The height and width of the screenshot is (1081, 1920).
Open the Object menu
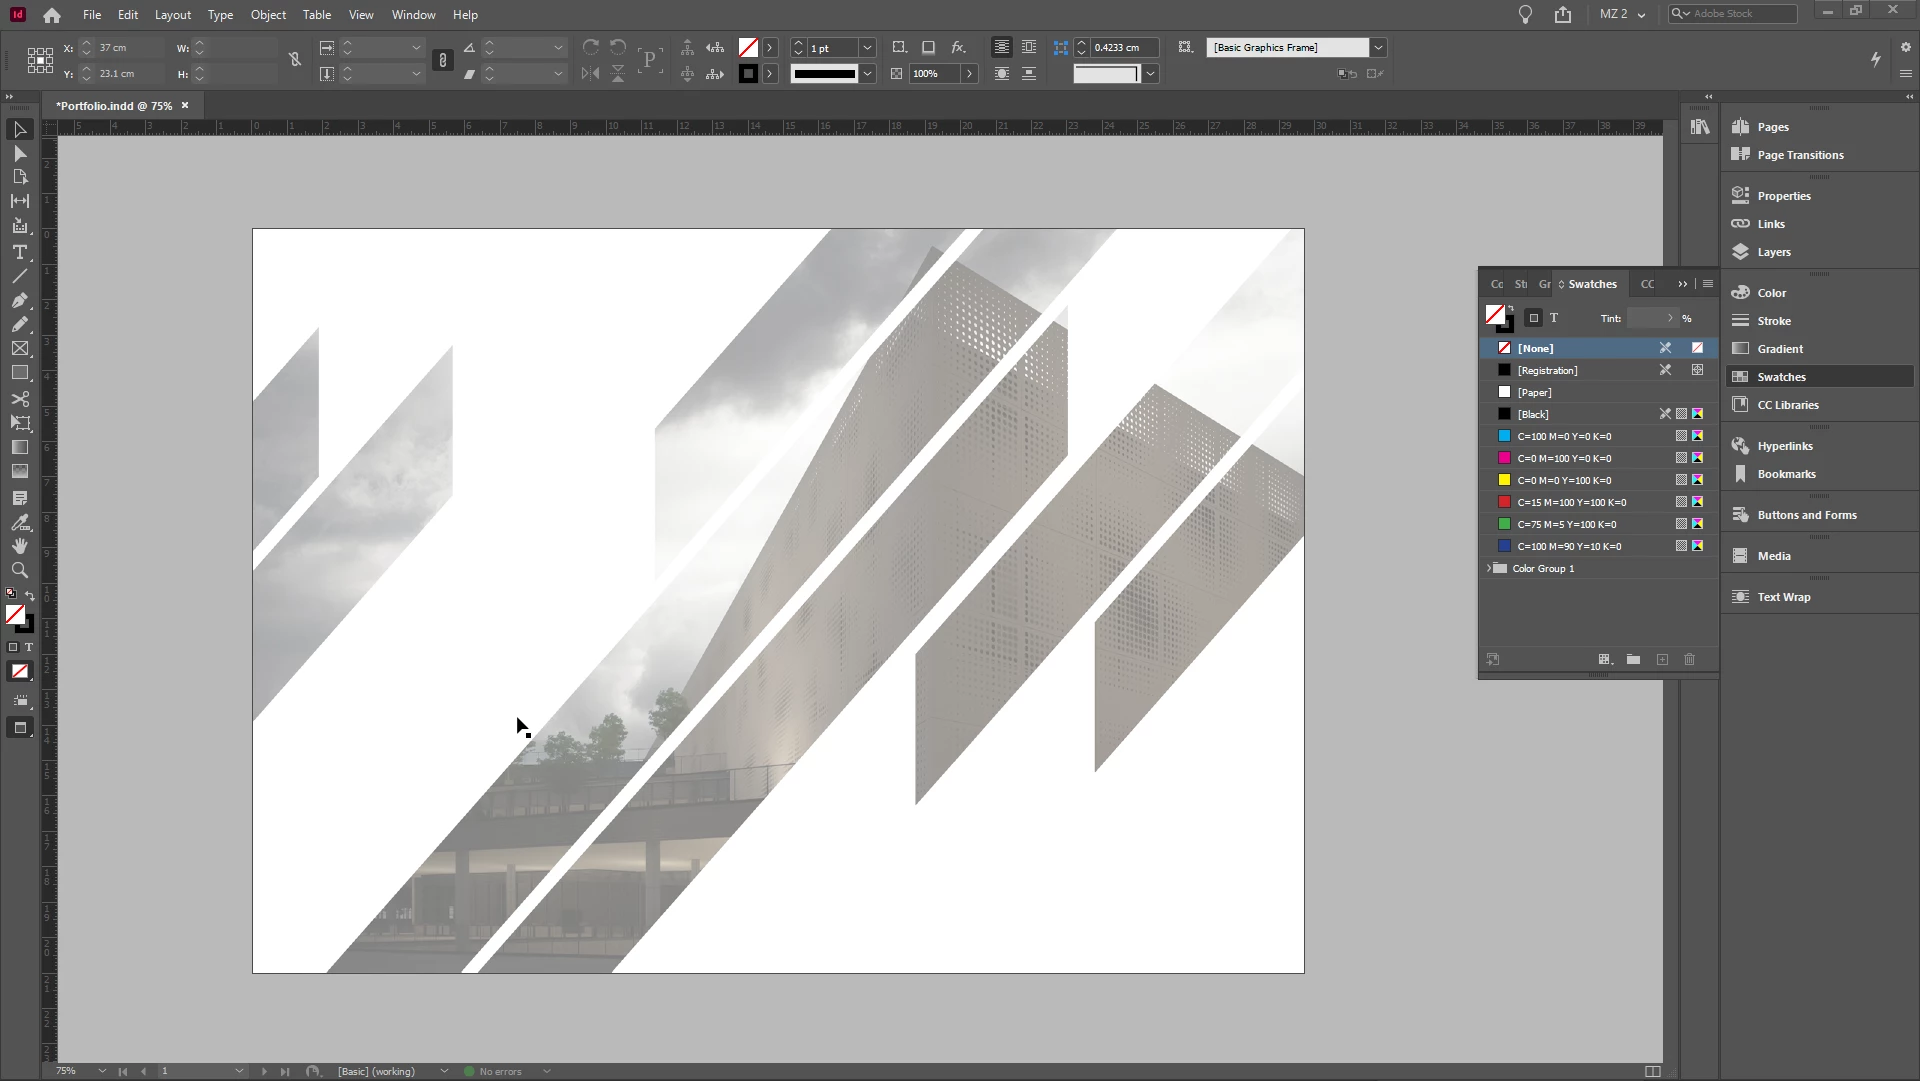pyautogui.click(x=267, y=15)
